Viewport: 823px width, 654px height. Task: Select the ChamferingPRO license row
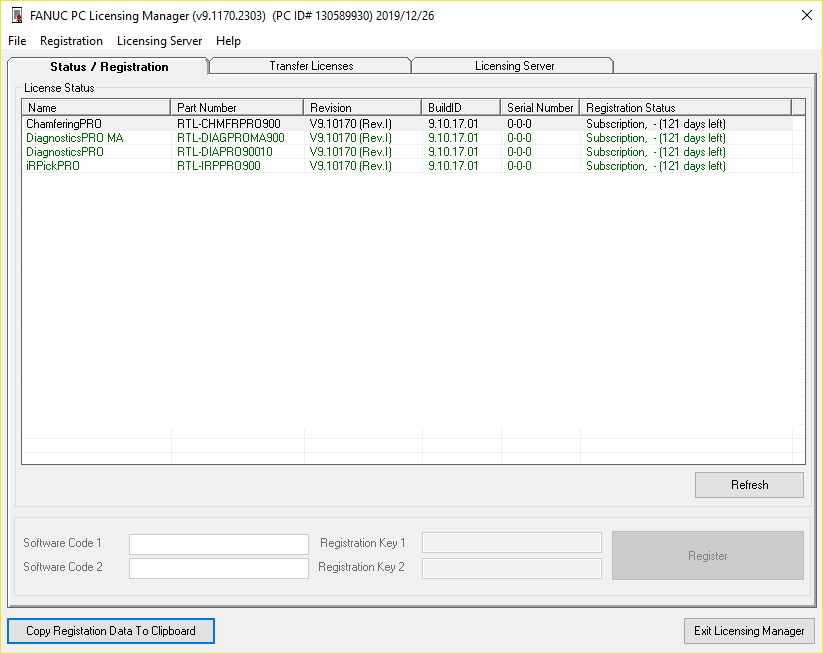tap(407, 124)
